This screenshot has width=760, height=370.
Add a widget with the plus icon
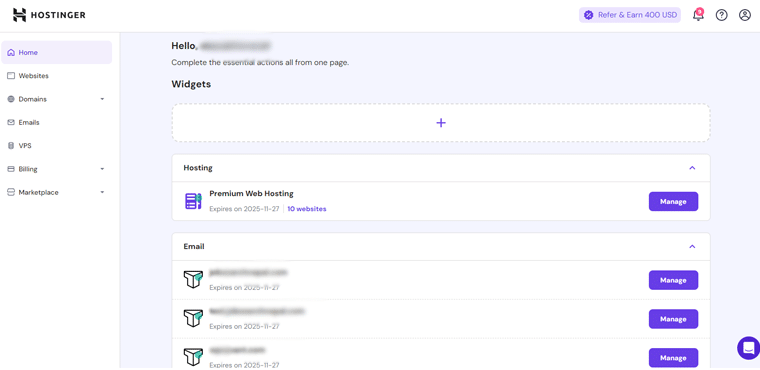[x=441, y=123]
